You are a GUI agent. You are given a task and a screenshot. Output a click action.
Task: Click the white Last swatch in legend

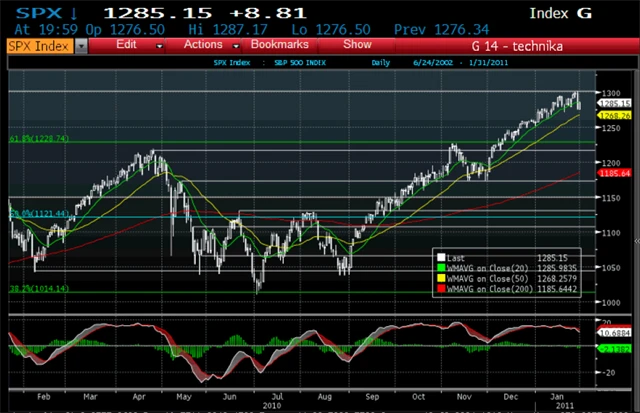click(x=441, y=258)
